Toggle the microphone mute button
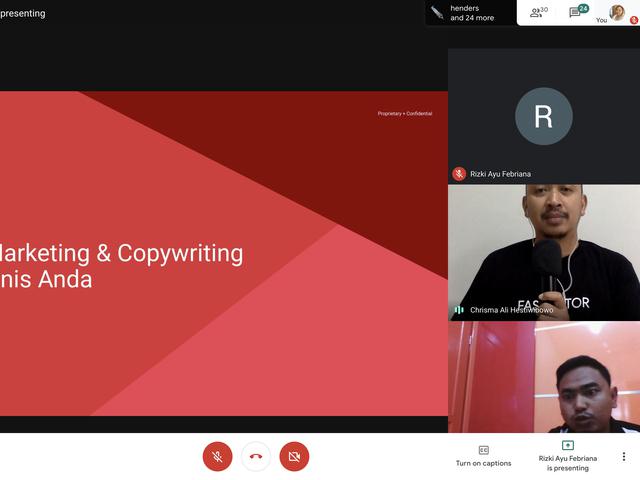The width and height of the screenshot is (640, 480). coord(217,456)
